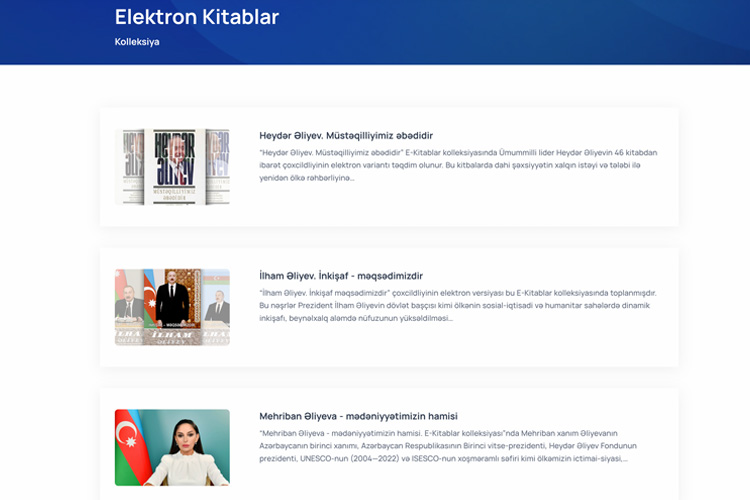Click the right Heydər Əliyev book cover
This screenshot has width=750, height=500.
(x=217, y=167)
